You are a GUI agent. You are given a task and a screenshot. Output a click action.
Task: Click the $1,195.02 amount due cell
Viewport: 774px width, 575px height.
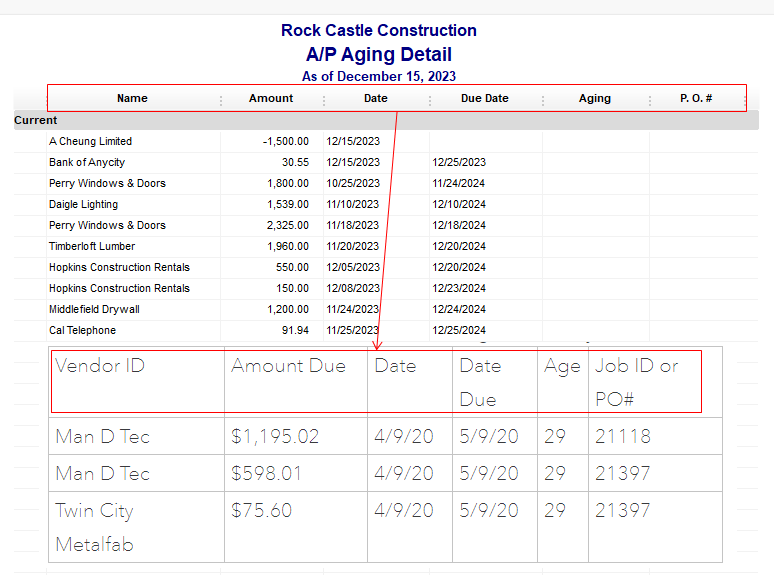tap(275, 436)
